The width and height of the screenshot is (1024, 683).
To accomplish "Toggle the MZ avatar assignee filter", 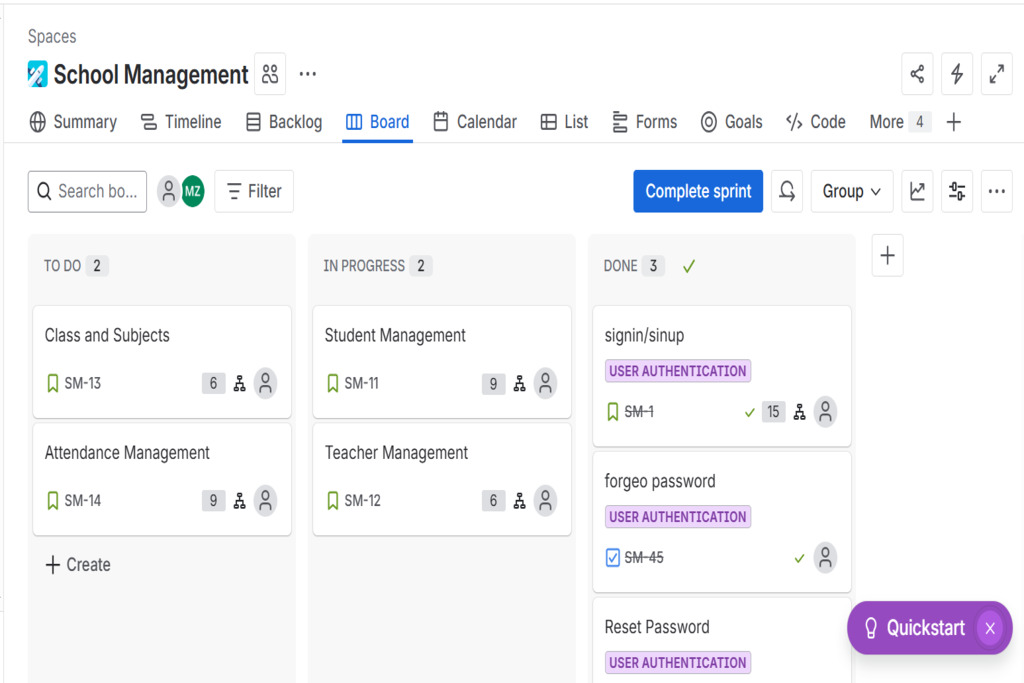I will [x=192, y=191].
